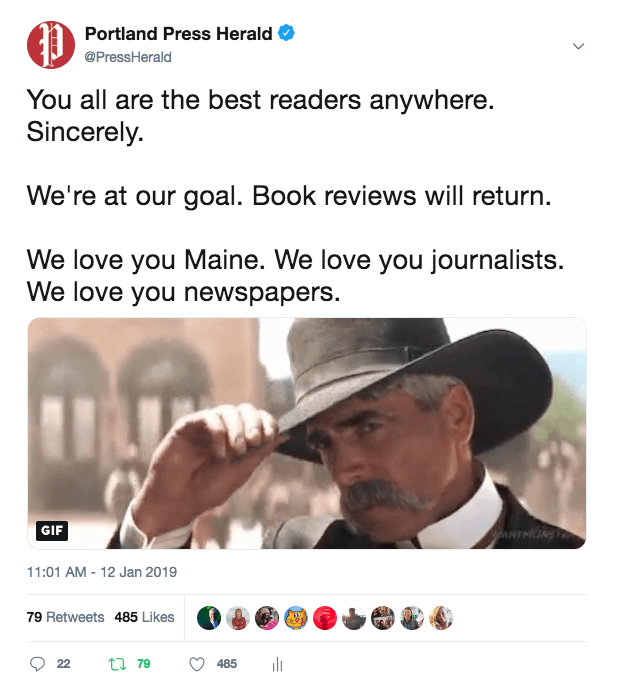Click the first liker avatar with green background
Screen dimensions: 618x692
[x=209, y=617]
